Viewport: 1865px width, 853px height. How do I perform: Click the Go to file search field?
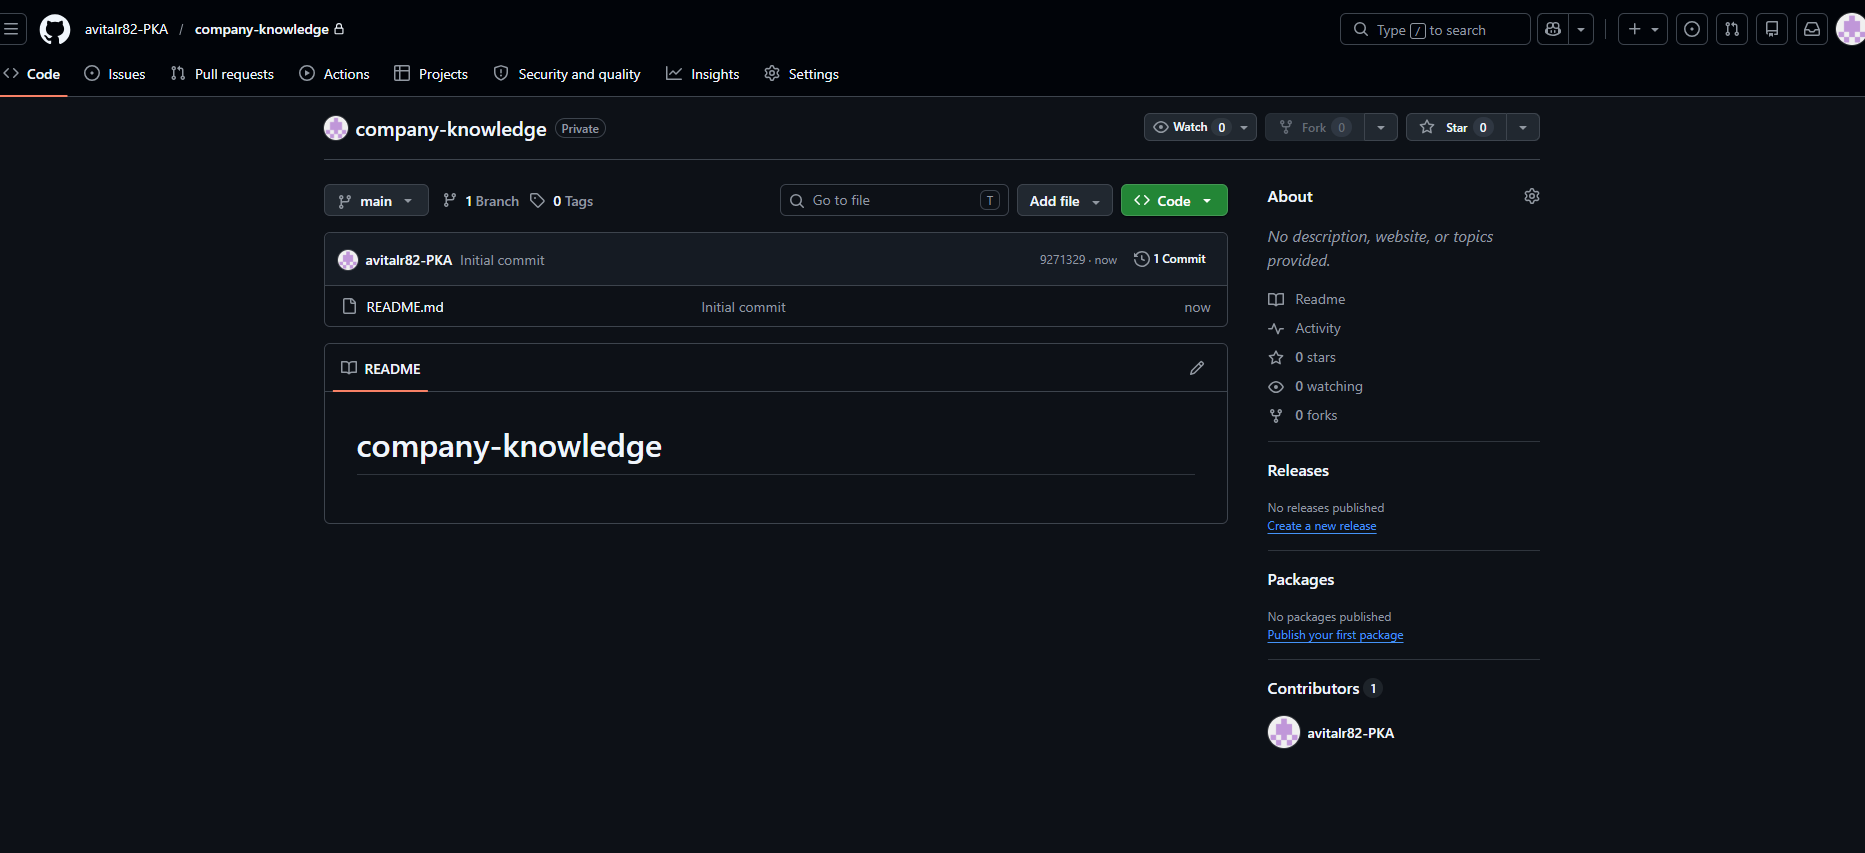(x=894, y=200)
